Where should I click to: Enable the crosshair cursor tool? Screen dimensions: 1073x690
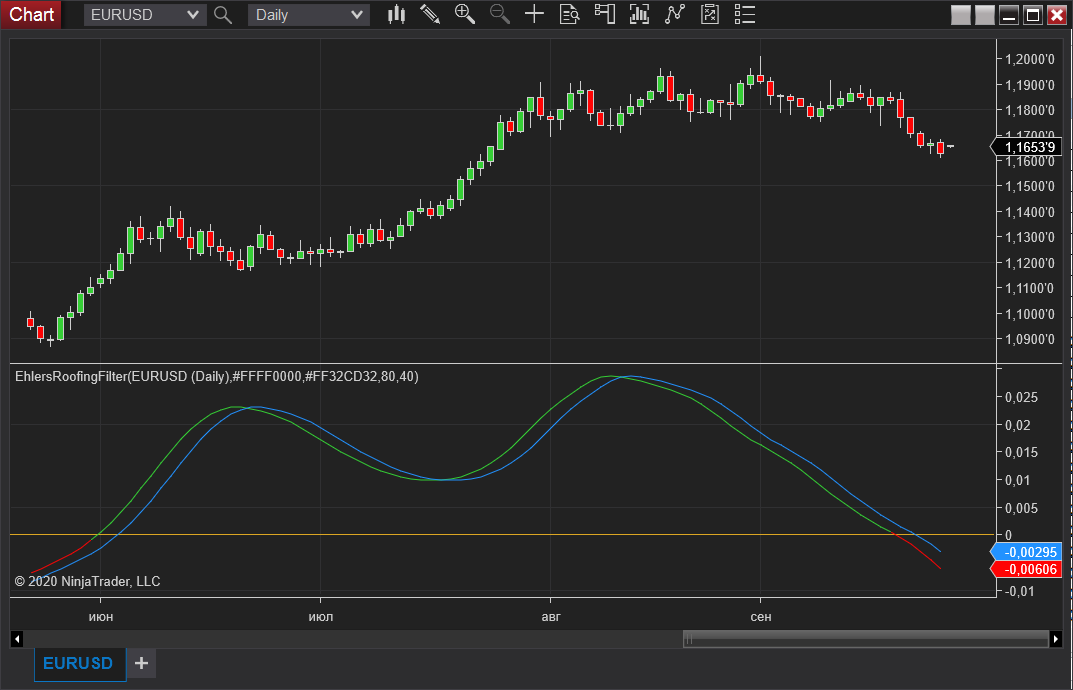[x=534, y=14]
